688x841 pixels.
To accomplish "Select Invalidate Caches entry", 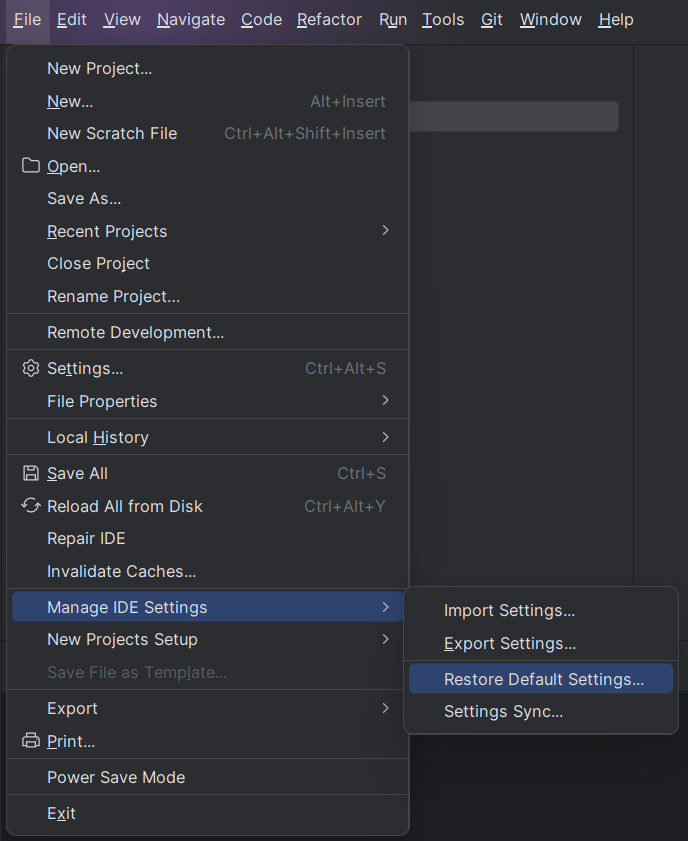I will [121, 571].
